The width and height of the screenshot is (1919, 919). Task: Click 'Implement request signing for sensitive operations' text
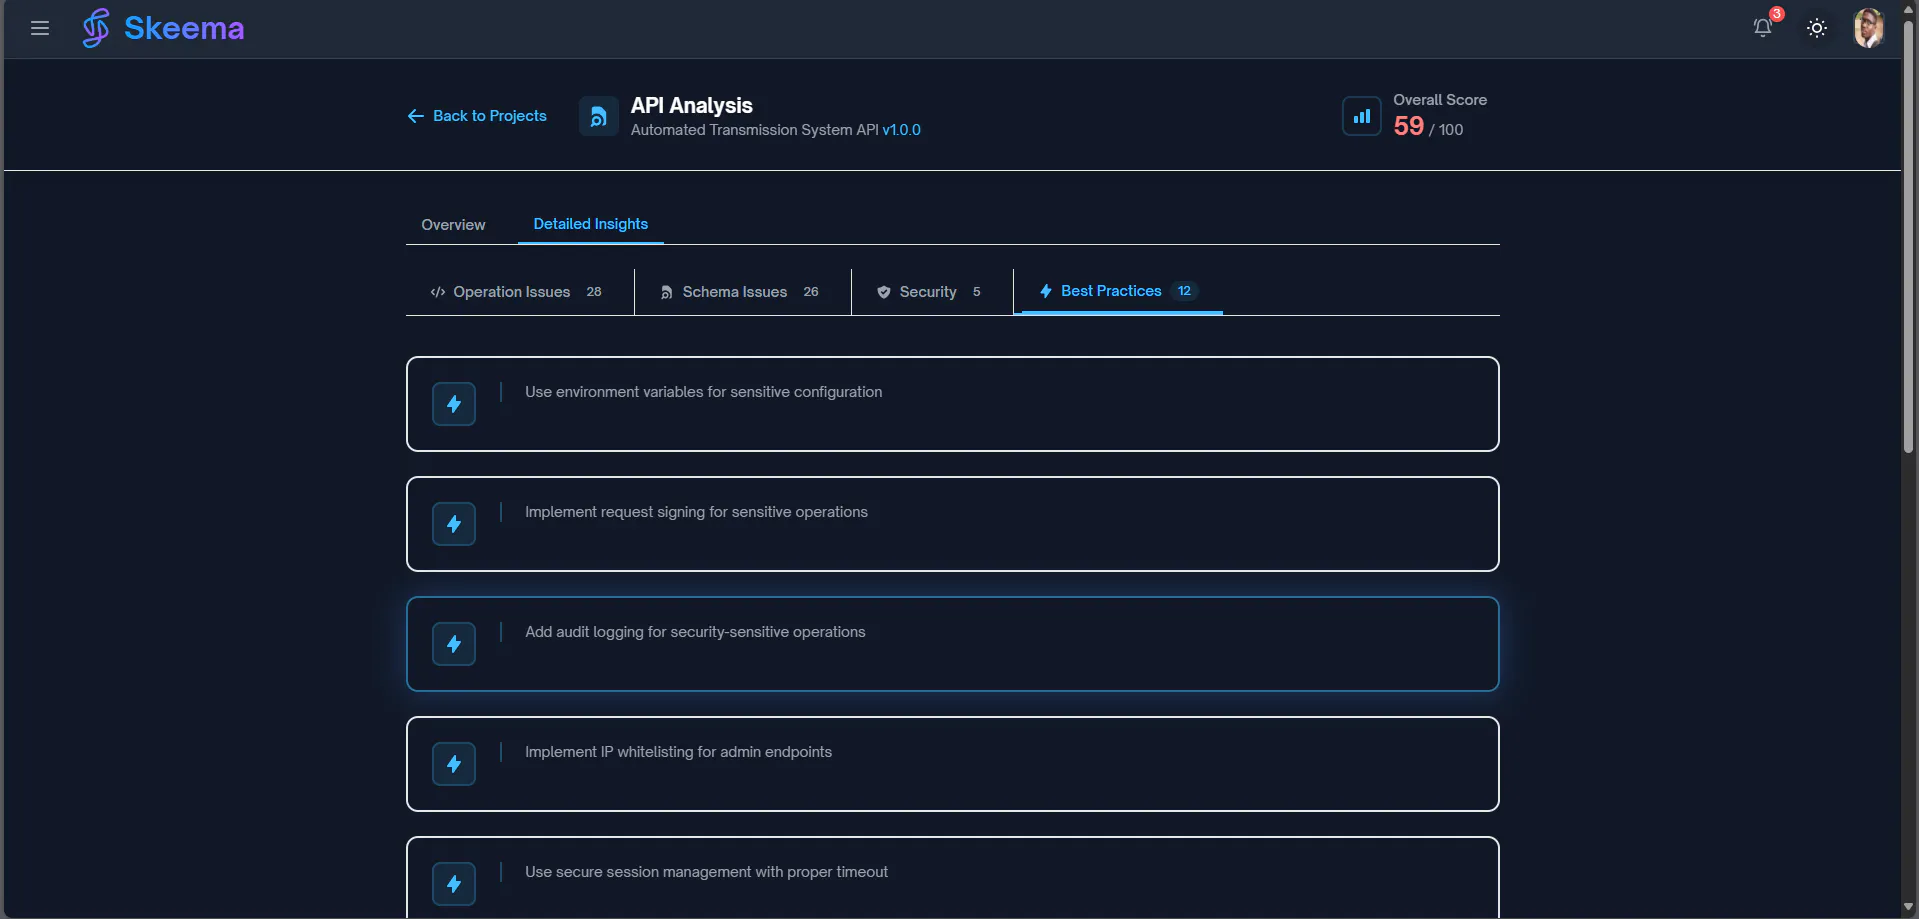[696, 512]
